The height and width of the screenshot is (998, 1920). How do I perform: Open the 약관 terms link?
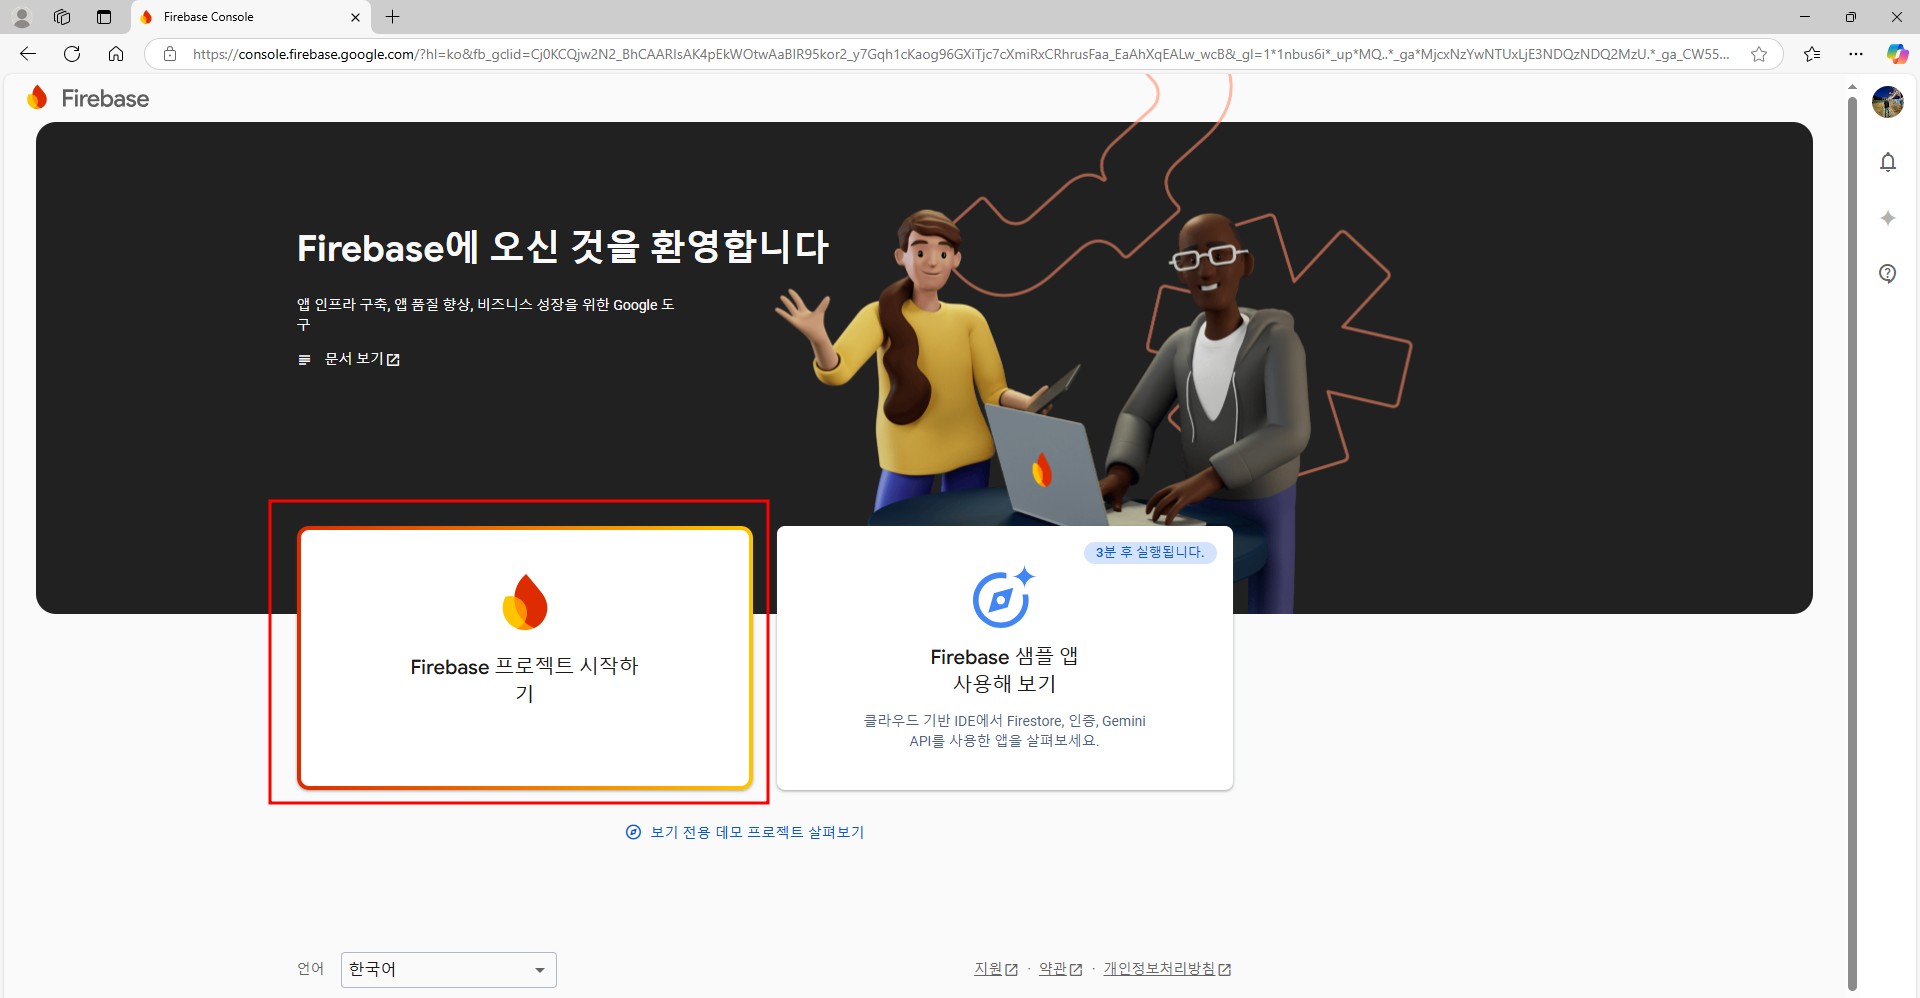click(1060, 969)
